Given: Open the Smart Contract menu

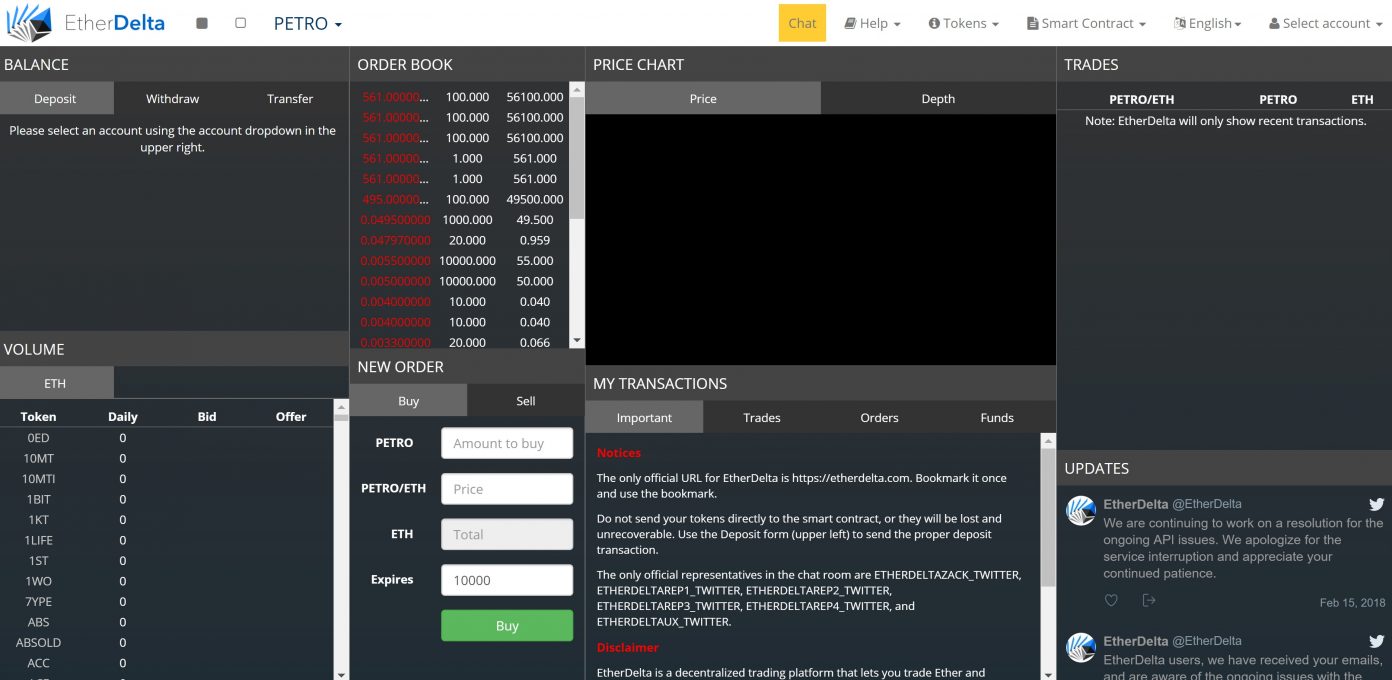Looking at the screenshot, I should tap(1086, 23).
